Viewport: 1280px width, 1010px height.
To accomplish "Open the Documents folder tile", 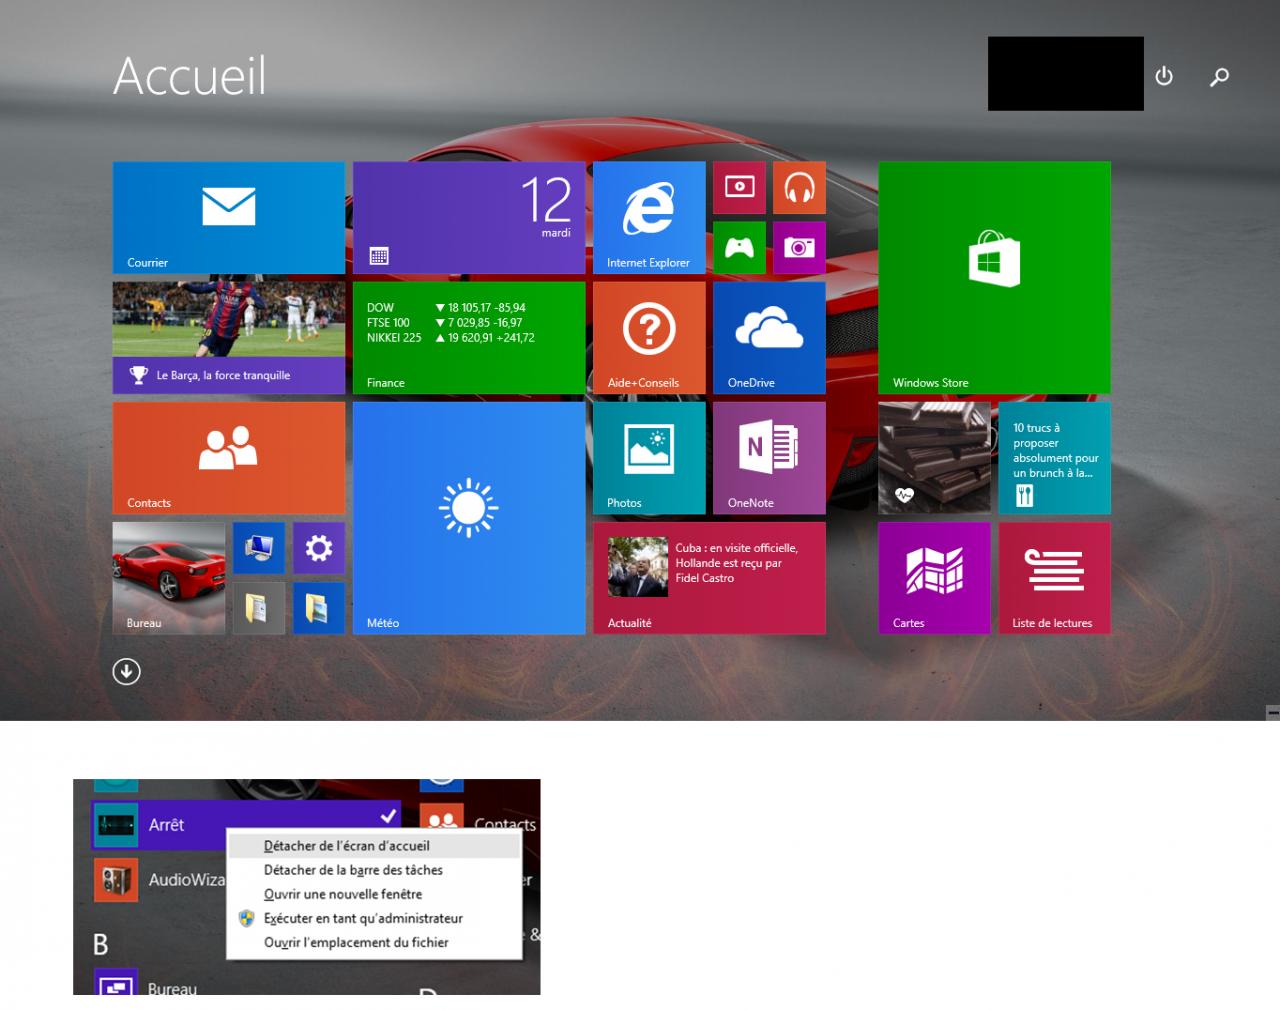I will (x=259, y=608).
